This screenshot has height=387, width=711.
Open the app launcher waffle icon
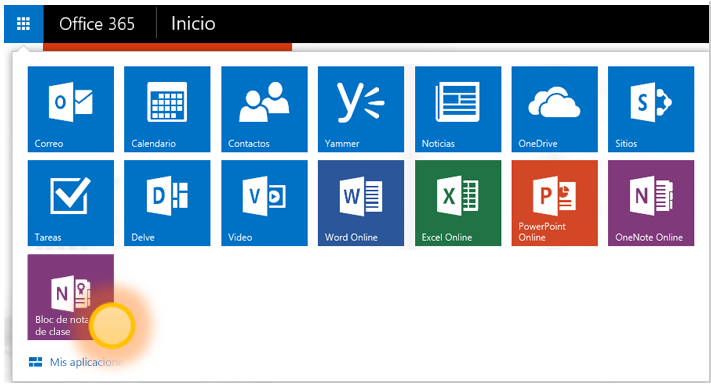[24, 24]
